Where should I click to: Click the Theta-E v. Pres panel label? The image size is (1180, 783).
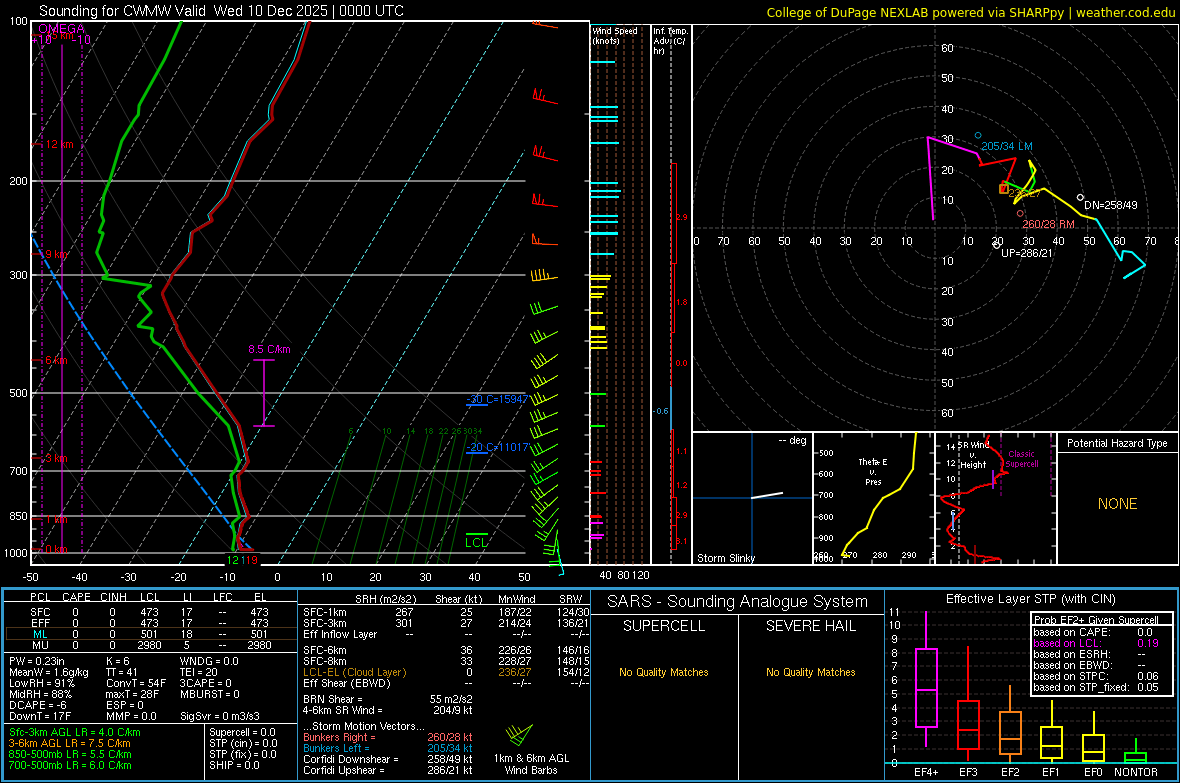point(873,471)
